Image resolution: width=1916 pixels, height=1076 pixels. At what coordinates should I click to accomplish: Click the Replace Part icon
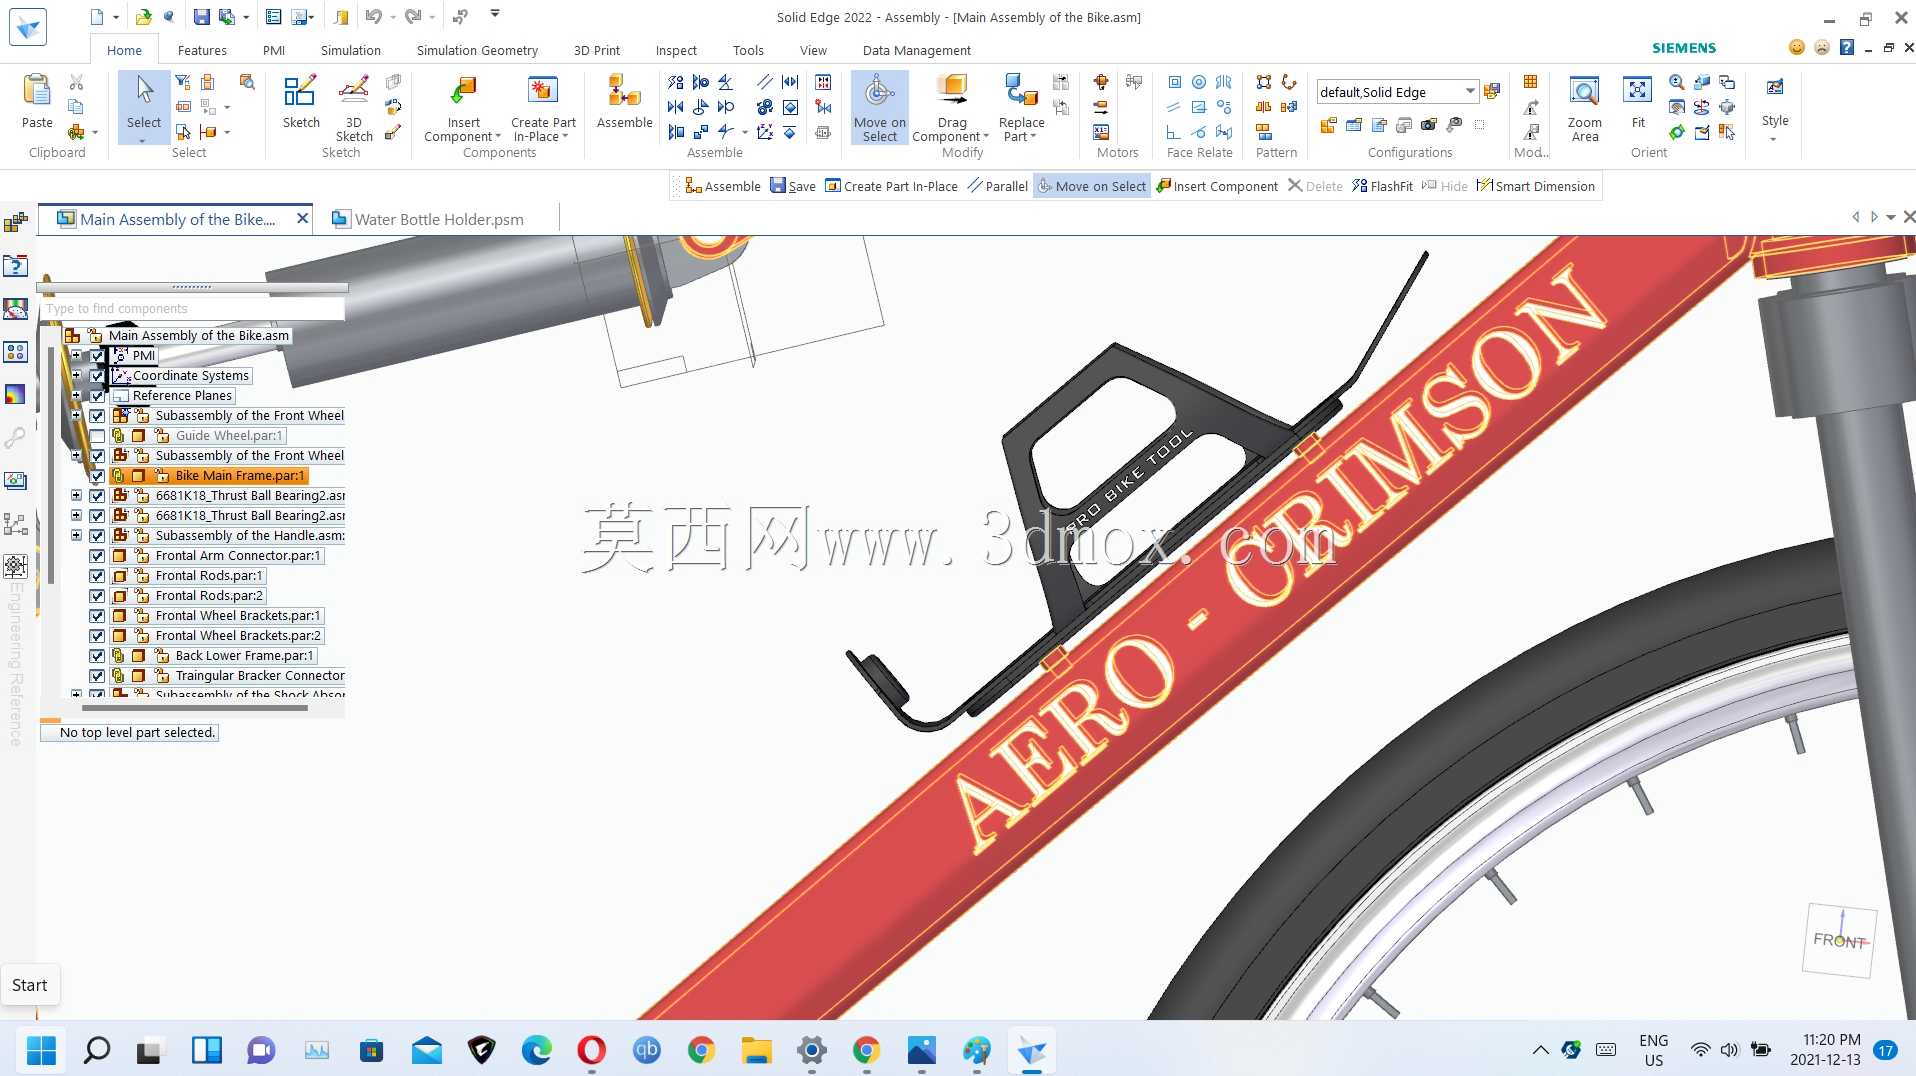point(1021,91)
